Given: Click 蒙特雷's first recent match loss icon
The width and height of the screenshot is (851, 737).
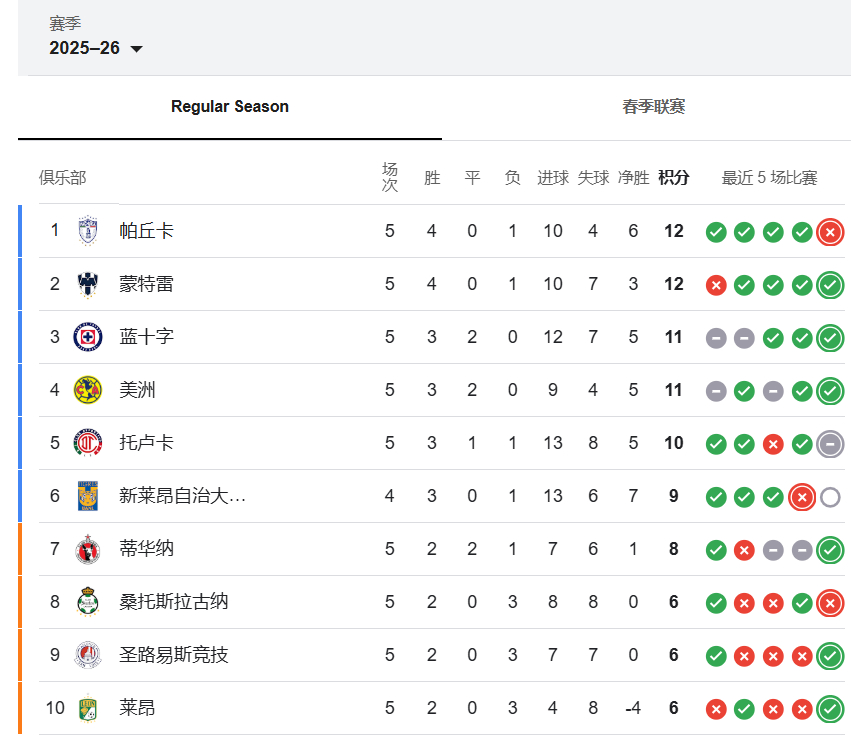Looking at the screenshot, I should pos(716,285).
